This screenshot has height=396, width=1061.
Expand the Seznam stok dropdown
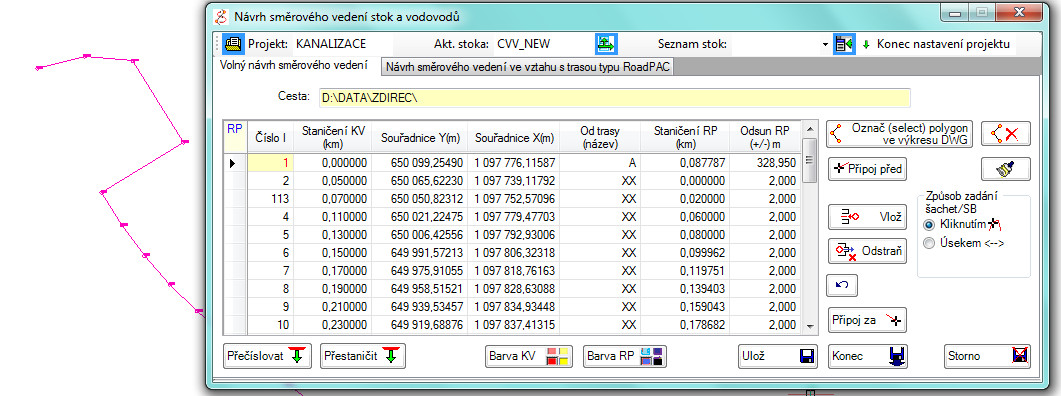pyautogui.click(x=825, y=45)
